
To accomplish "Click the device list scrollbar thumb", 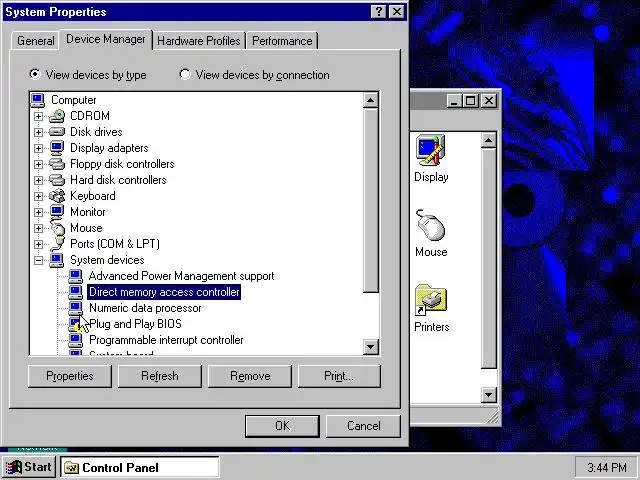I will (371, 200).
